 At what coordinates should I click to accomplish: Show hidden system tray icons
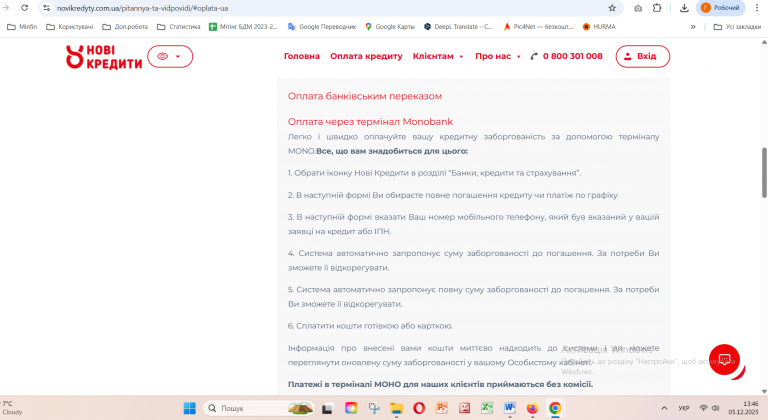coord(664,408)
